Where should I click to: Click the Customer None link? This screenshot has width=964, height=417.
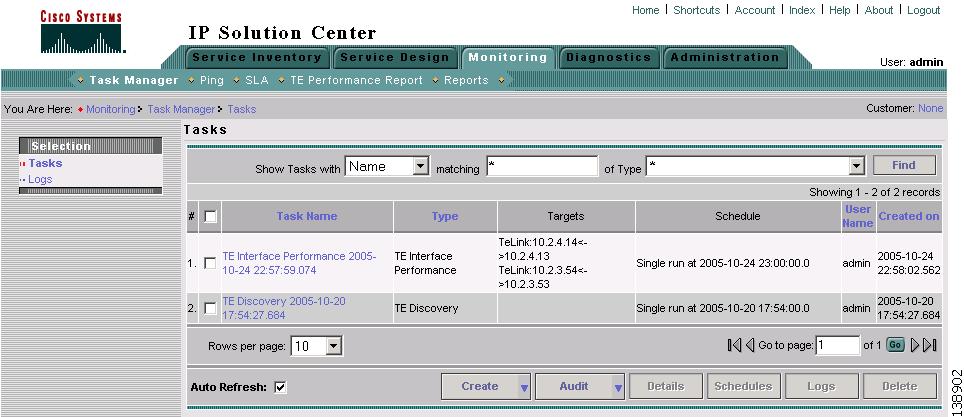pos(931,108)
